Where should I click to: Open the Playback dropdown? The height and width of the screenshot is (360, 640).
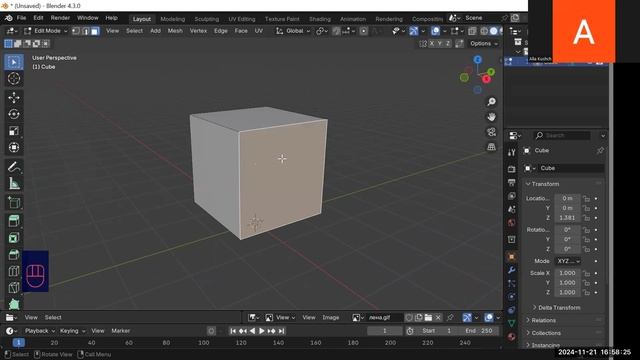[40, 331]
